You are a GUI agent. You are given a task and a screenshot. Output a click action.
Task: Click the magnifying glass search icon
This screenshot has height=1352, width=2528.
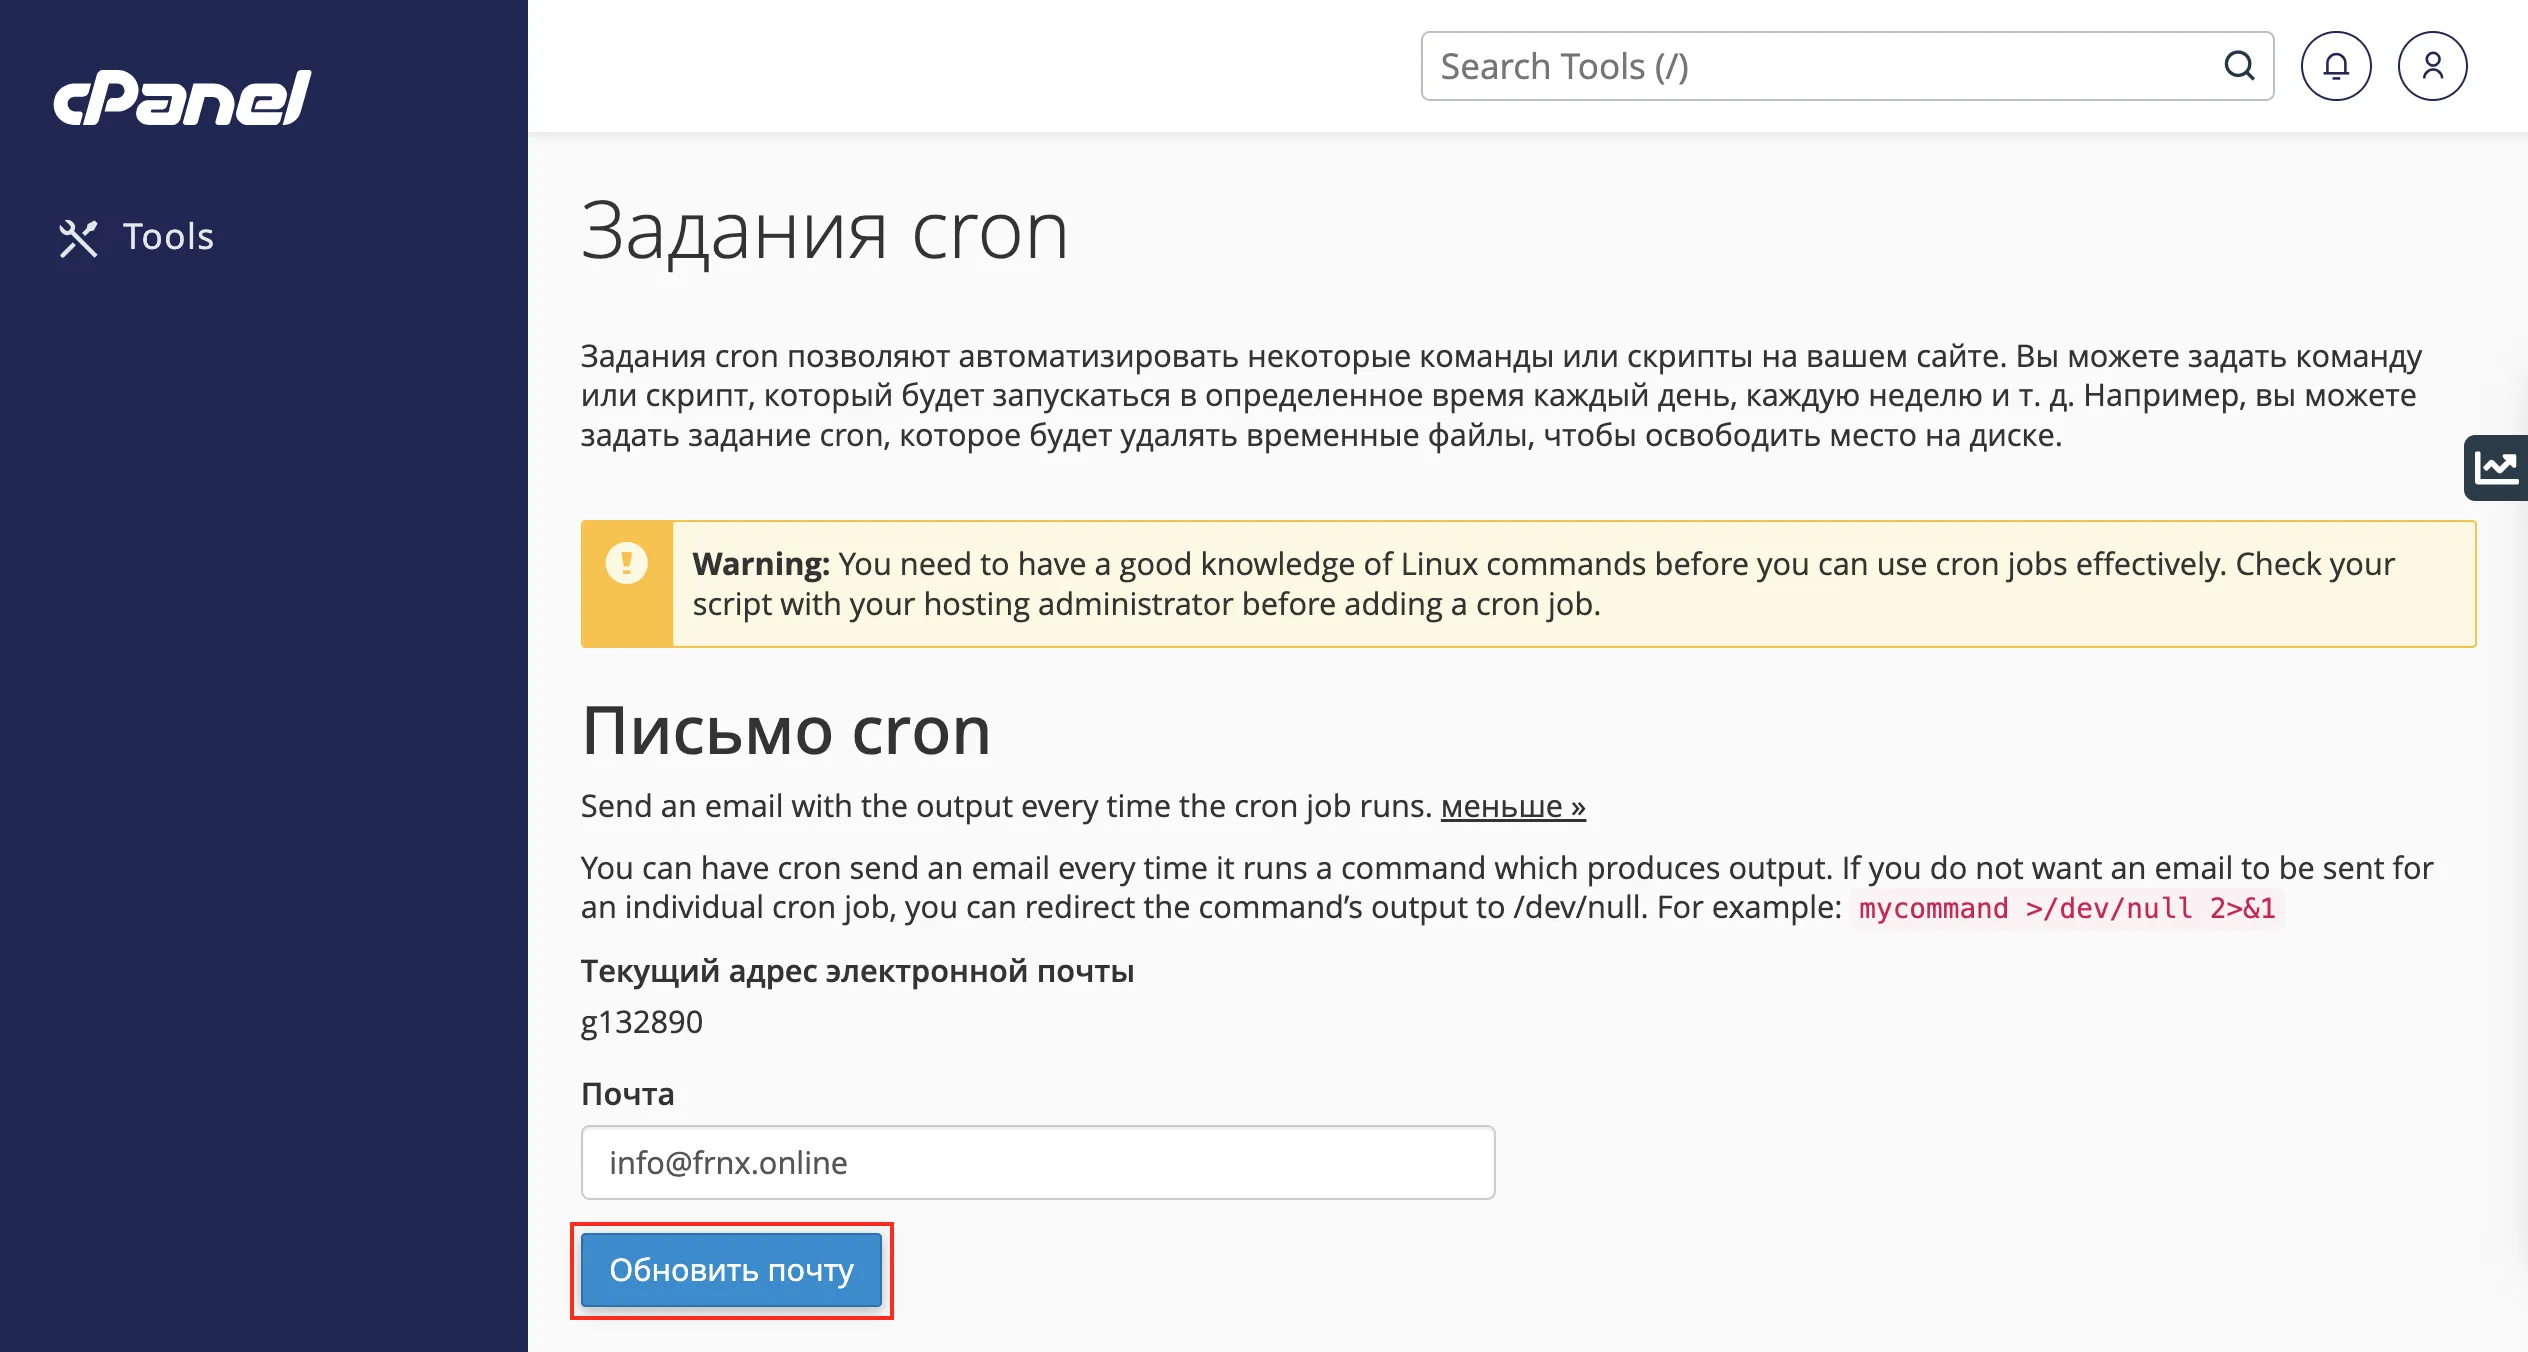point(2239,66)
